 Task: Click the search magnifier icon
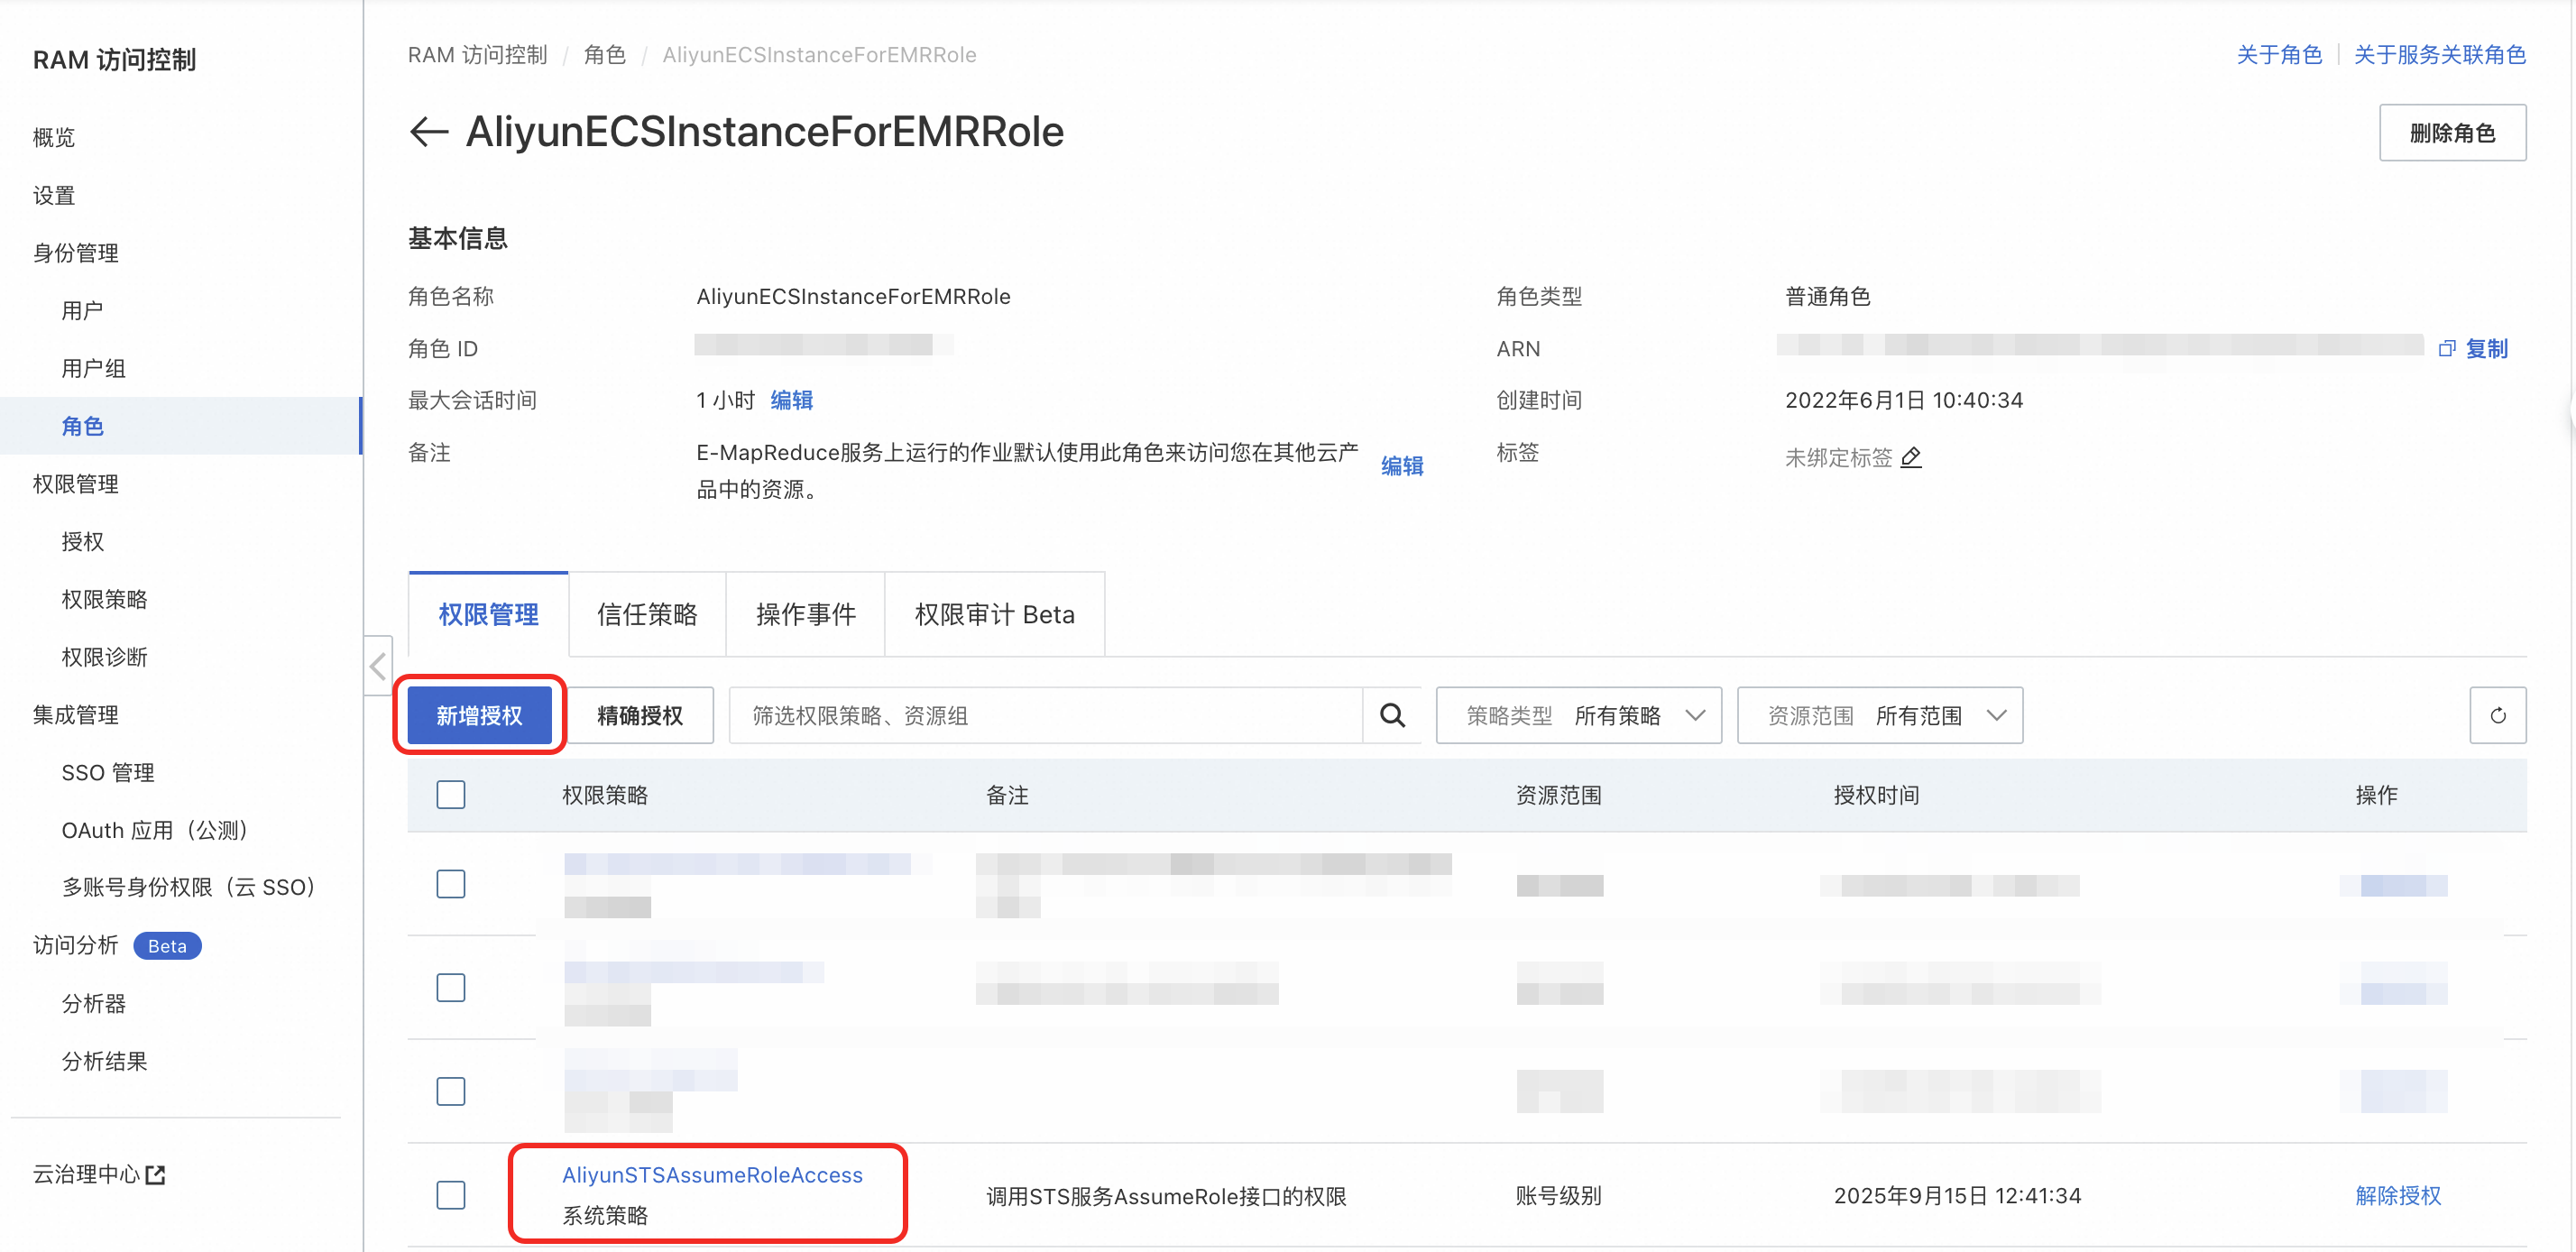tap(1392, 715)
